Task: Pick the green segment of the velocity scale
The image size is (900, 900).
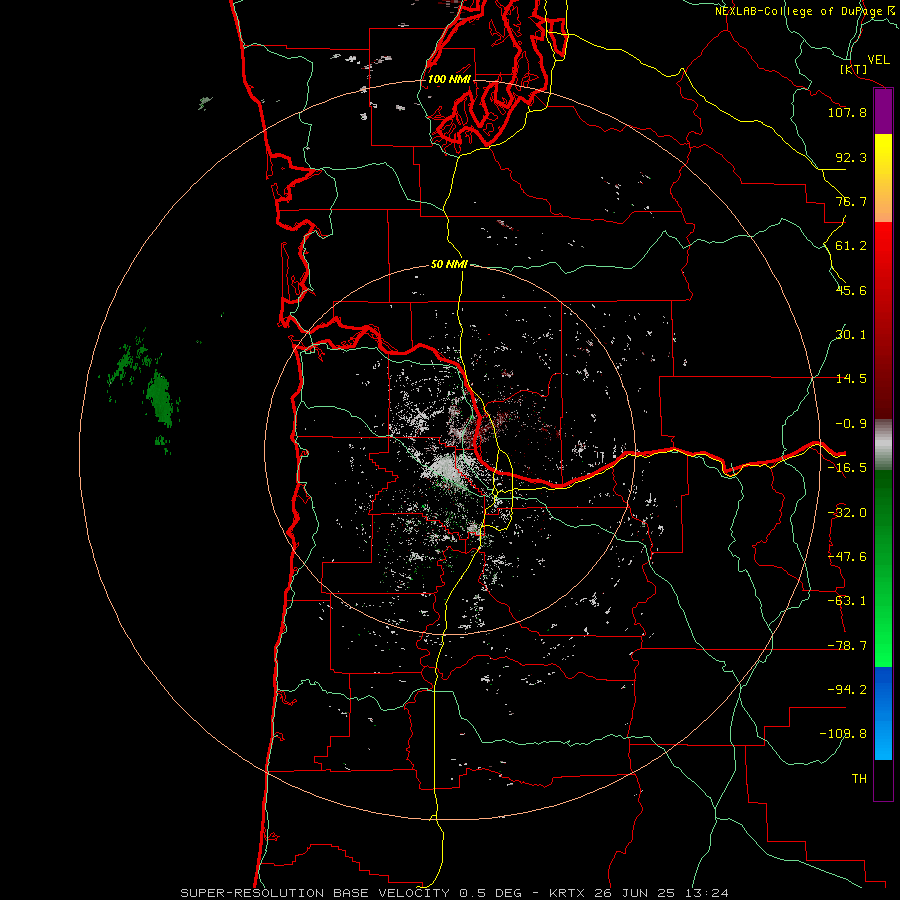Action: click(x=883, y=568)
